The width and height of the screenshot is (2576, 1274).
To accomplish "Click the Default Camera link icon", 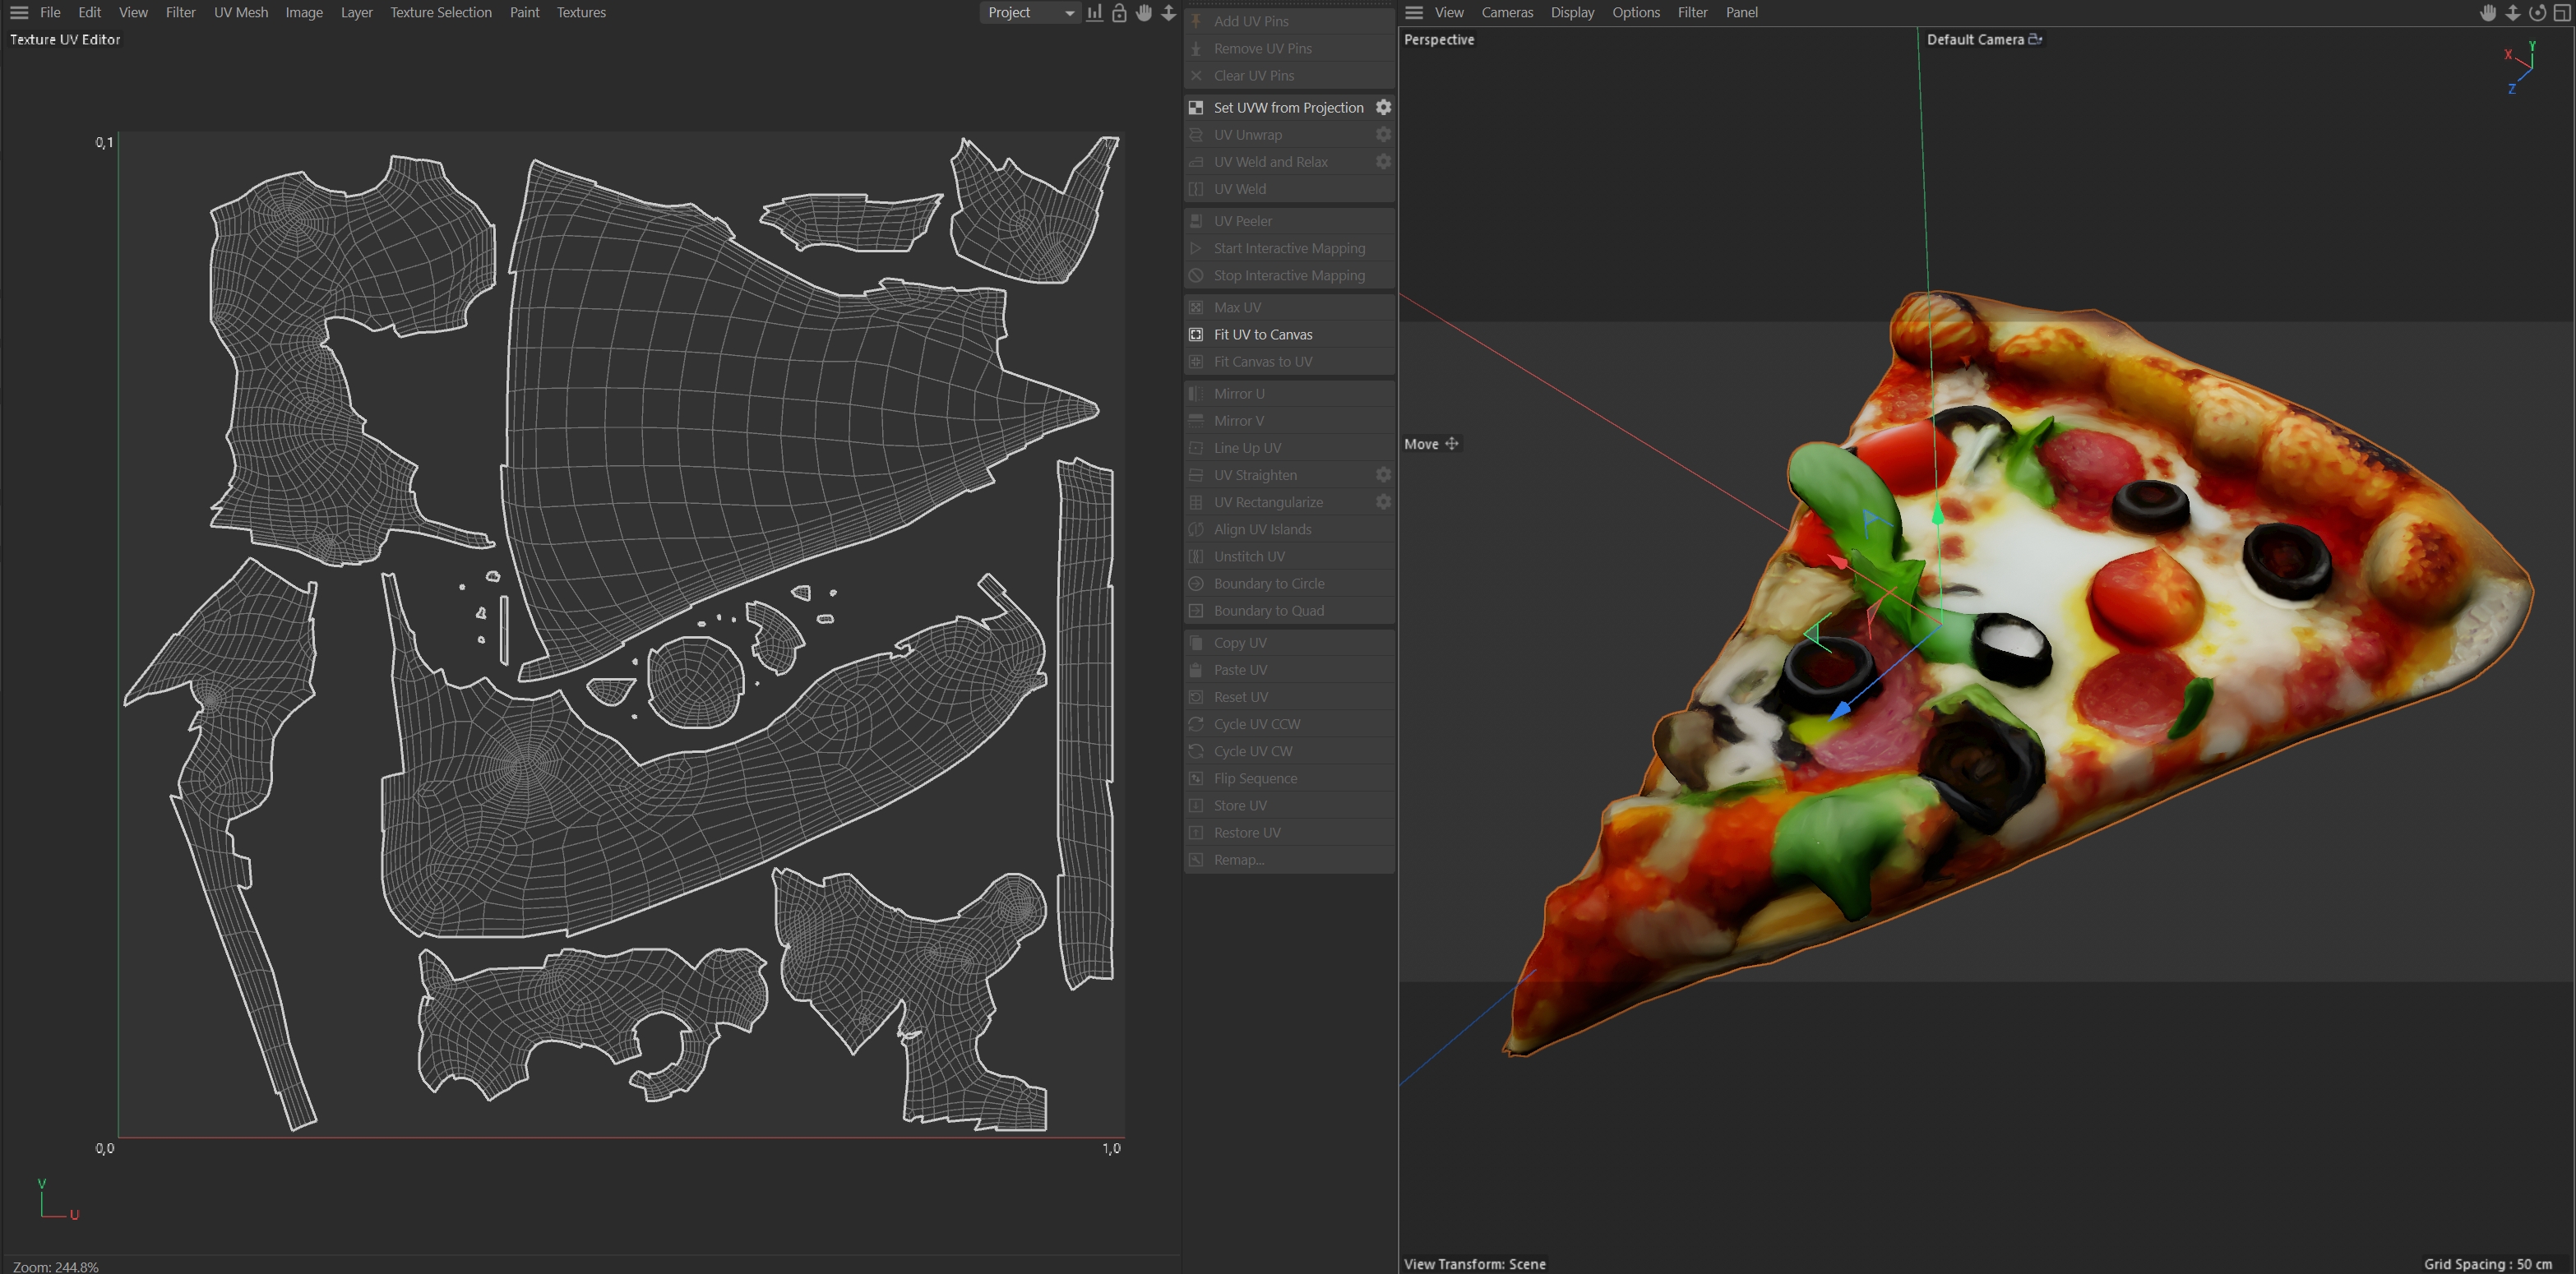I will click(x=2035, y=39).
